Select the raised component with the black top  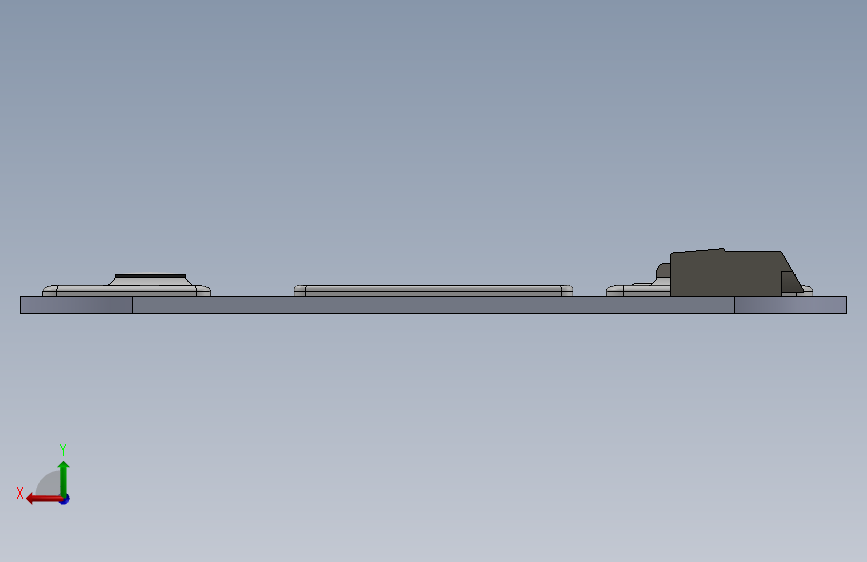coord(127,285)
